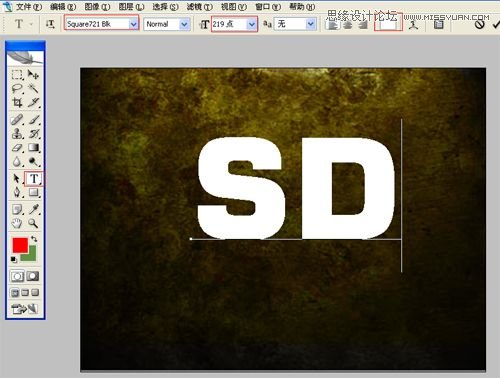Viewport: 500px width, 378px height.
Task: Select the Rectangular Marquee tool
Action: (x=17, y=75)
